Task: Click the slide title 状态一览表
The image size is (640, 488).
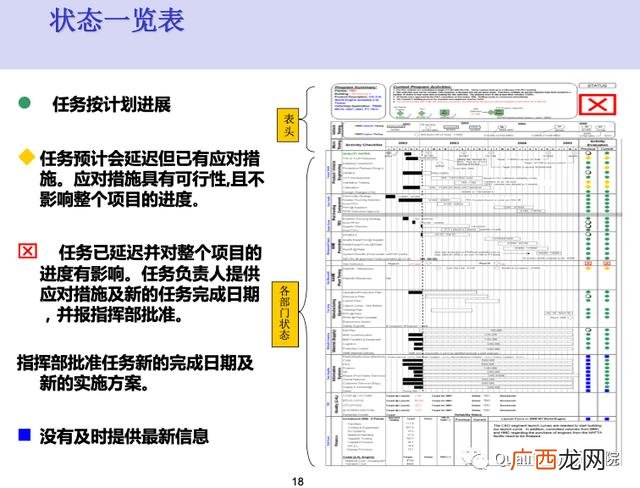Action: (117, 20)
